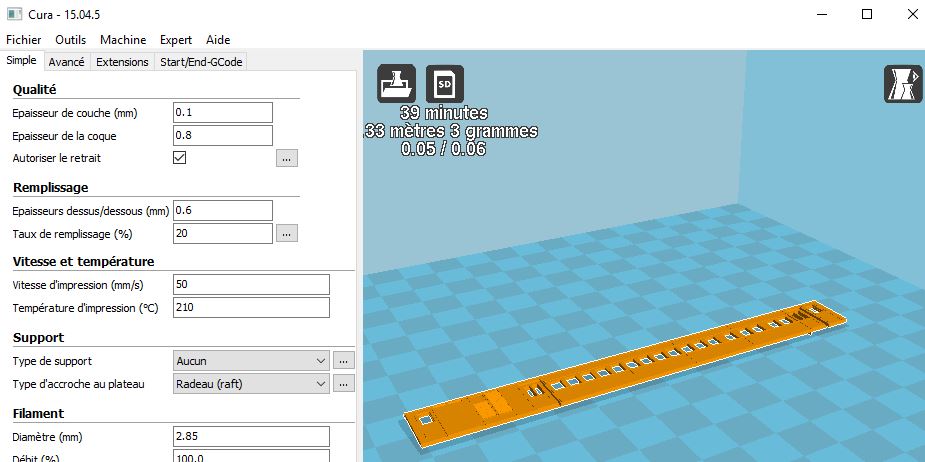
Task: Expand the Type d'accroche au plateau dropdown
Action: (251, 384)
